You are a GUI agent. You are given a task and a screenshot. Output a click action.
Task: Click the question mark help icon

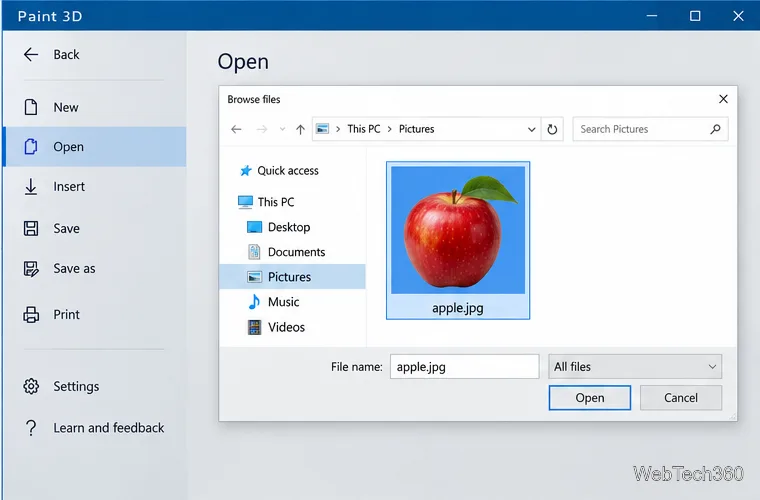coord(31,428)
